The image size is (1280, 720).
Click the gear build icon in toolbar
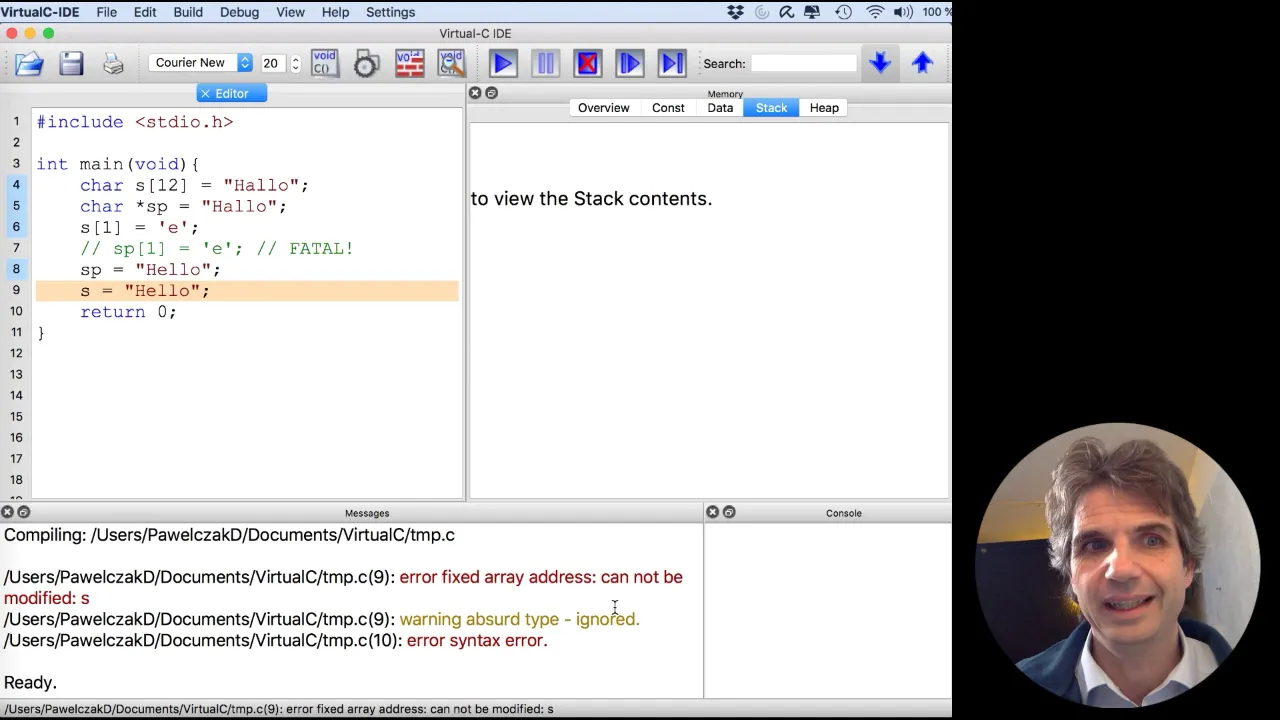(366, 63)
